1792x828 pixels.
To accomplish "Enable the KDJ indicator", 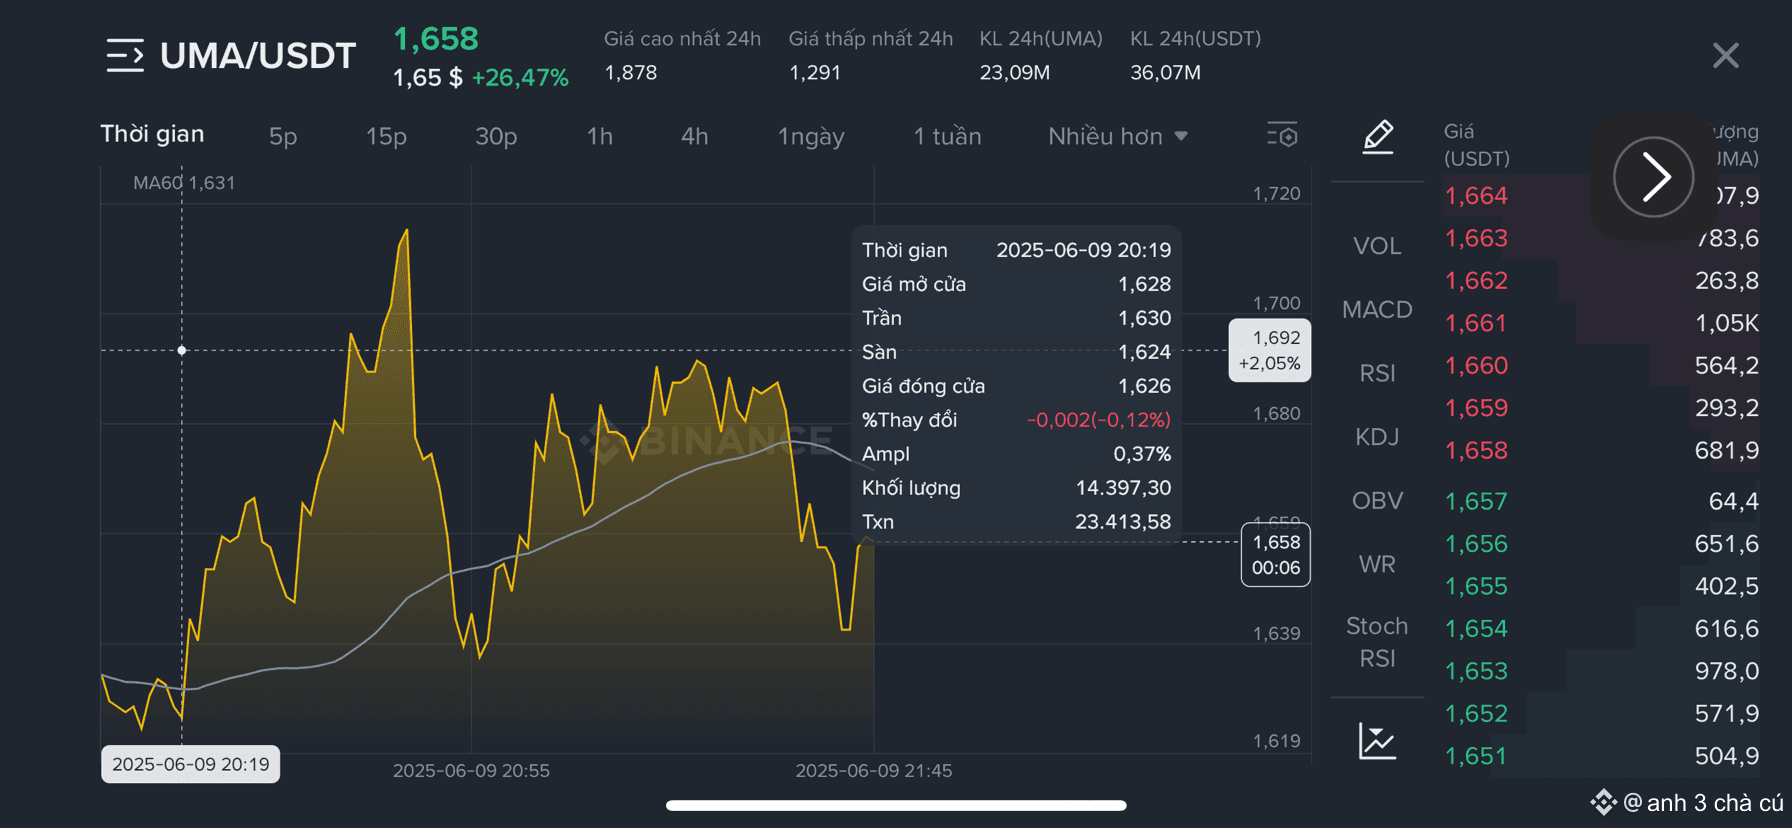I will coord(1377,437).
